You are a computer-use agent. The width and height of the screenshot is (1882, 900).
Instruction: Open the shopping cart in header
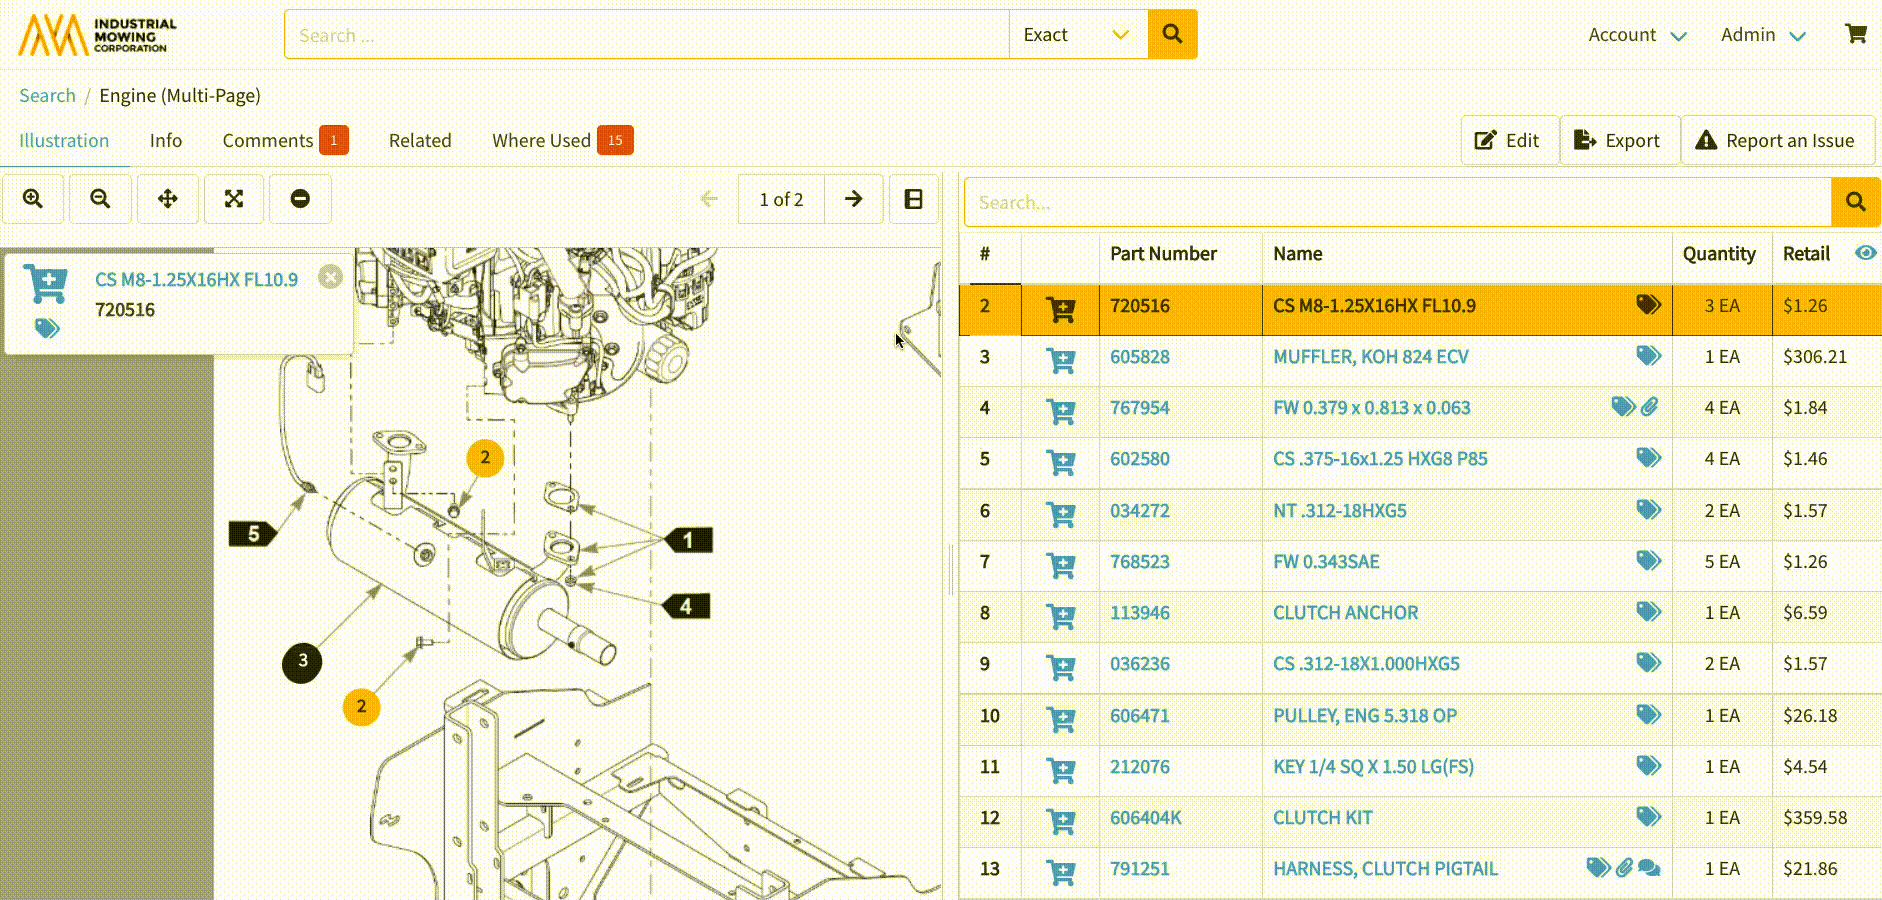point(1855,34)
